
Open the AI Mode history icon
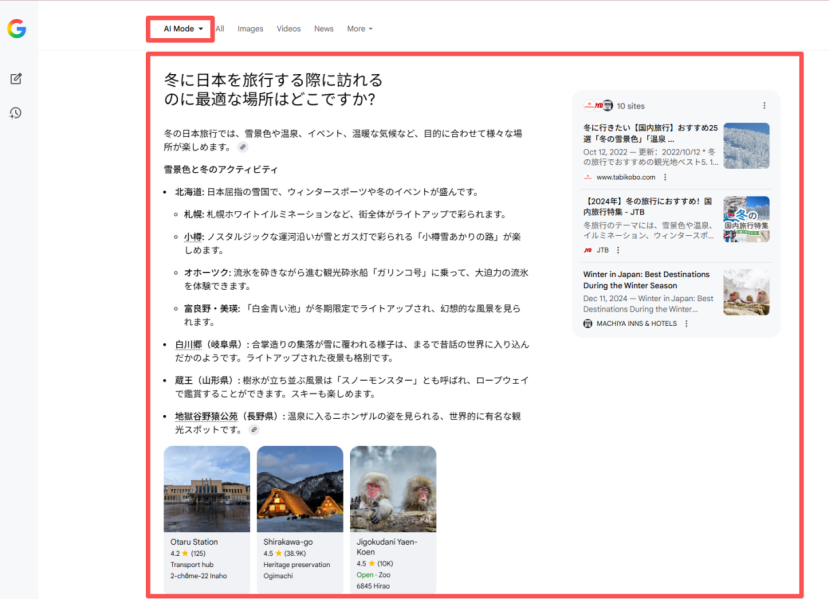point(16,113)
